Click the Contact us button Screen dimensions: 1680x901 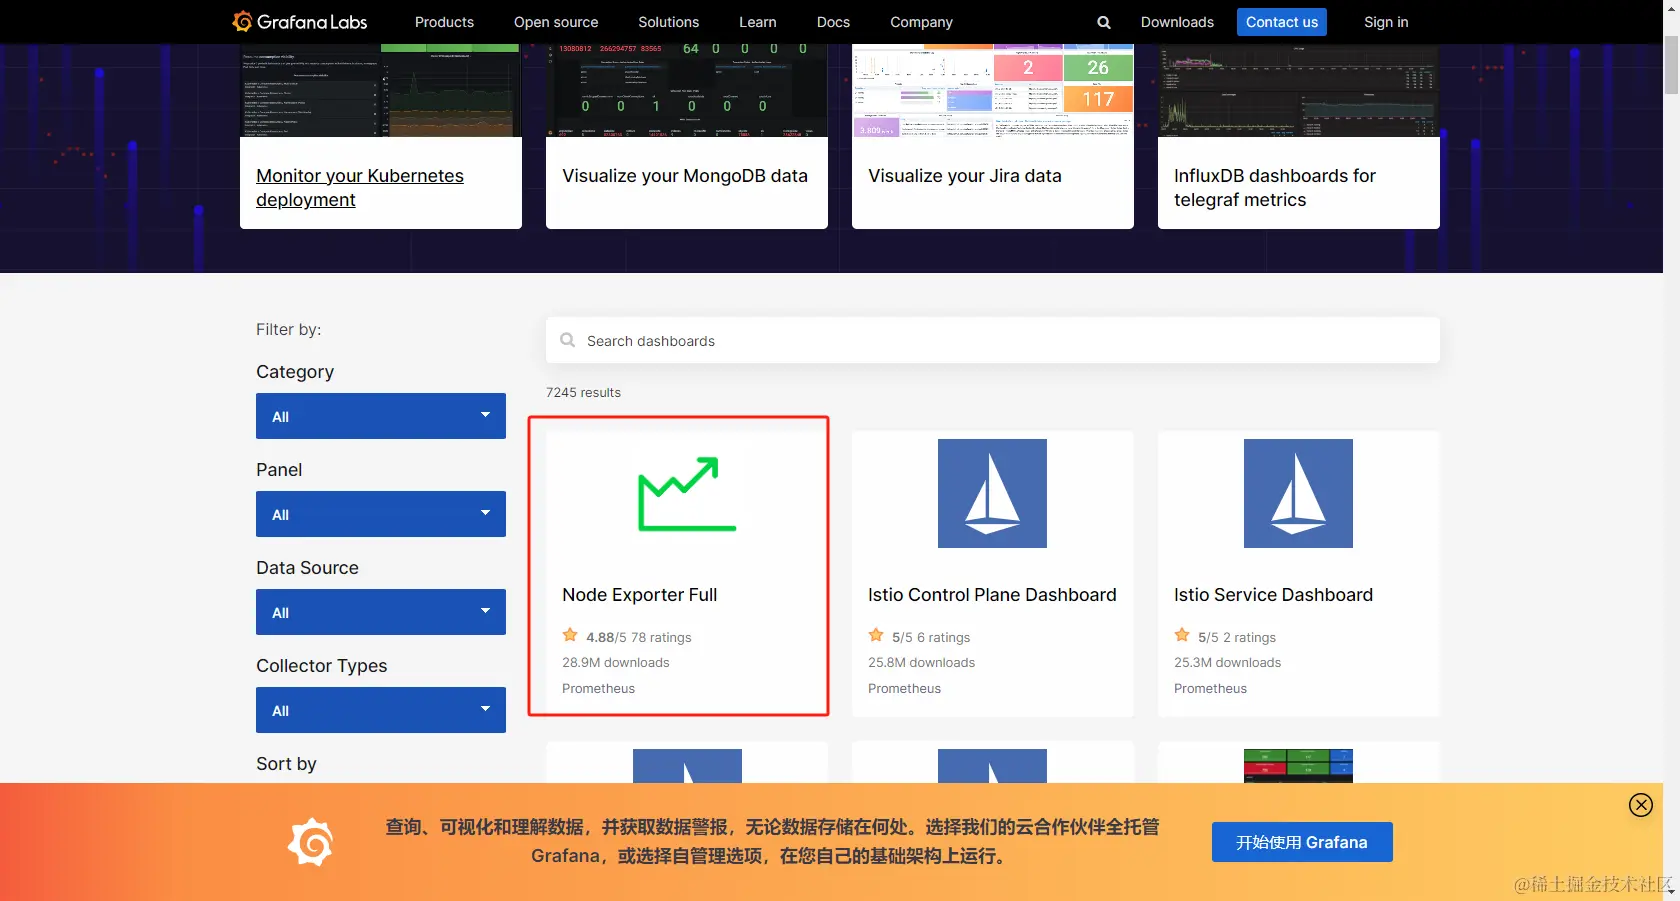pyautogui.click(x=1282, y=22)
